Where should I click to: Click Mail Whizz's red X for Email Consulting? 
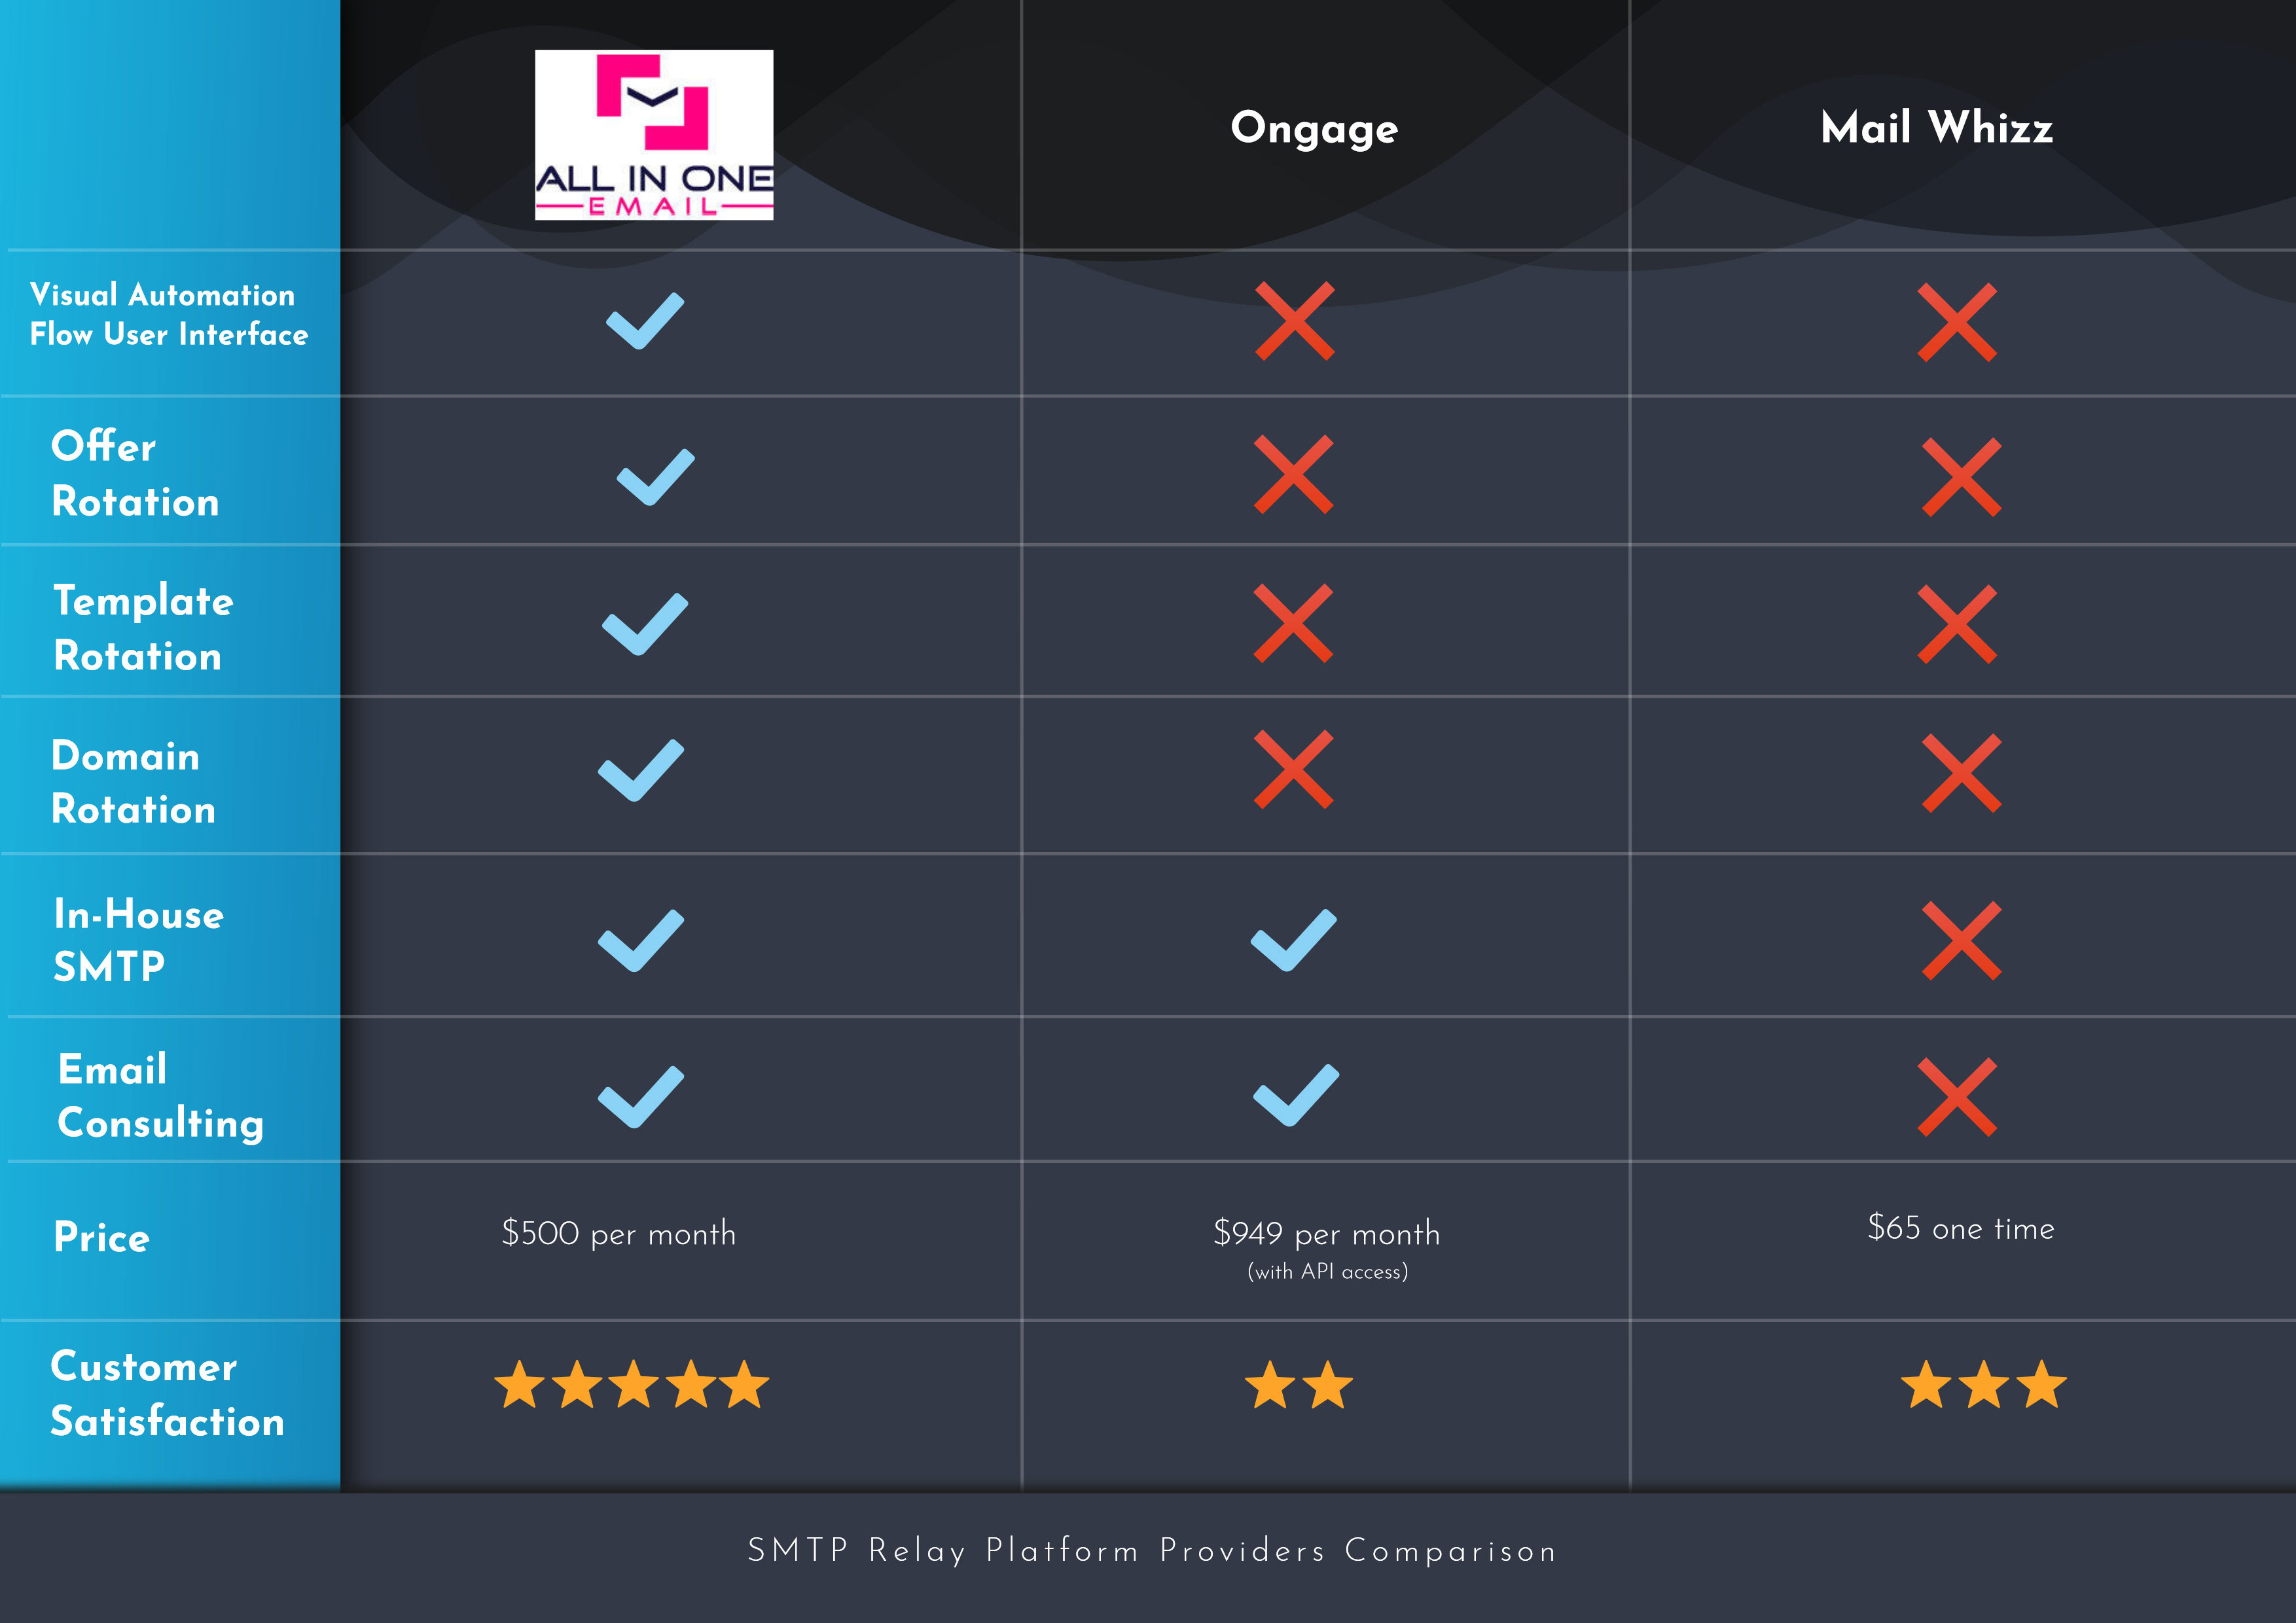coord(1957,1097)
